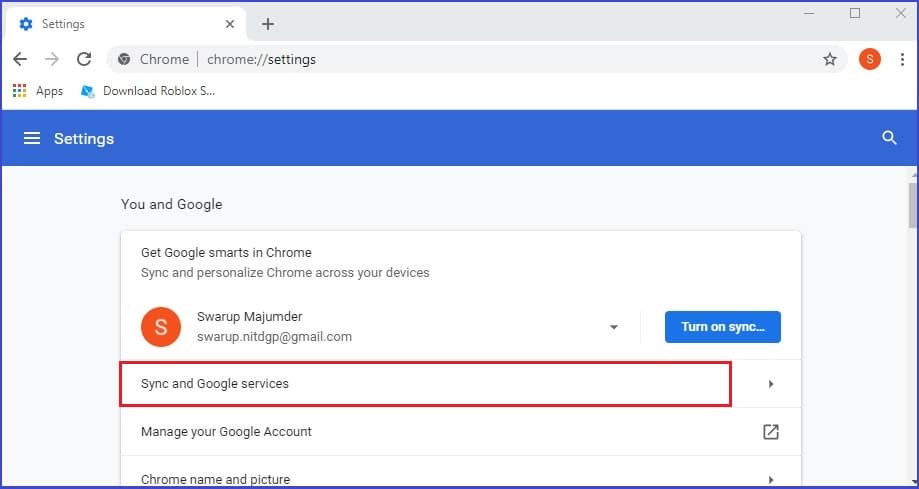Click Get Google smarts in Chrome text
The height and width of the screenshot is (489, 919).
(226, 253)
